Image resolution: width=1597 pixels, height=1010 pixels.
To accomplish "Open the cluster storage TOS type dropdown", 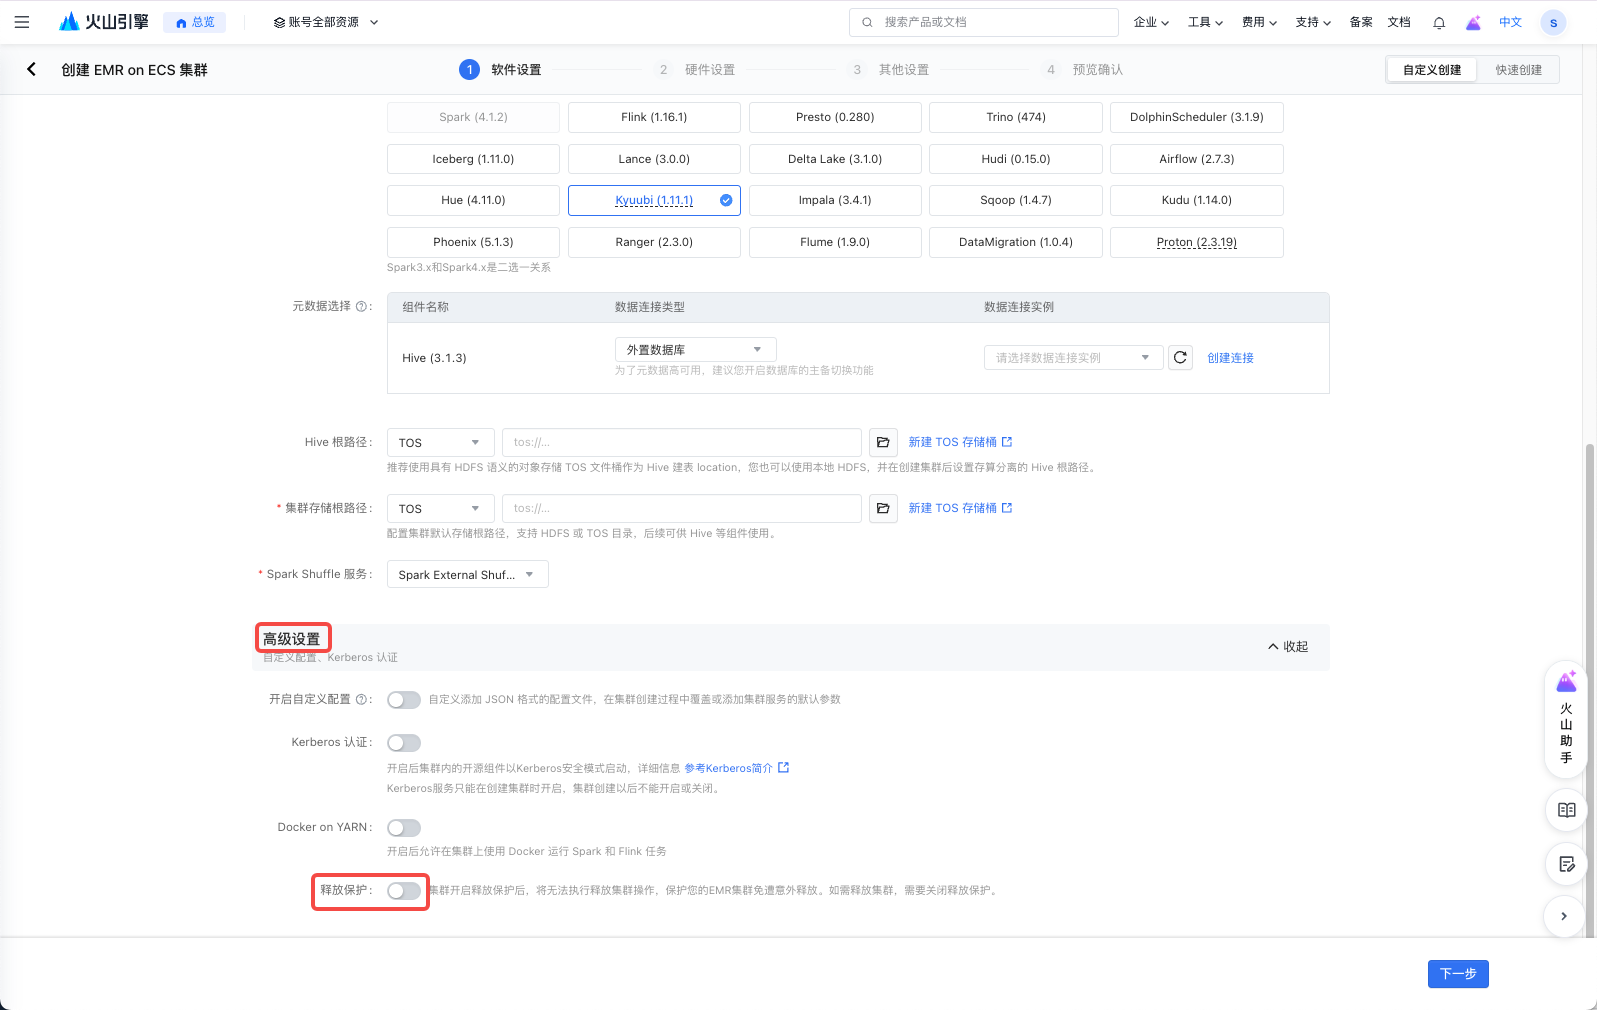I will coord(440,508).
